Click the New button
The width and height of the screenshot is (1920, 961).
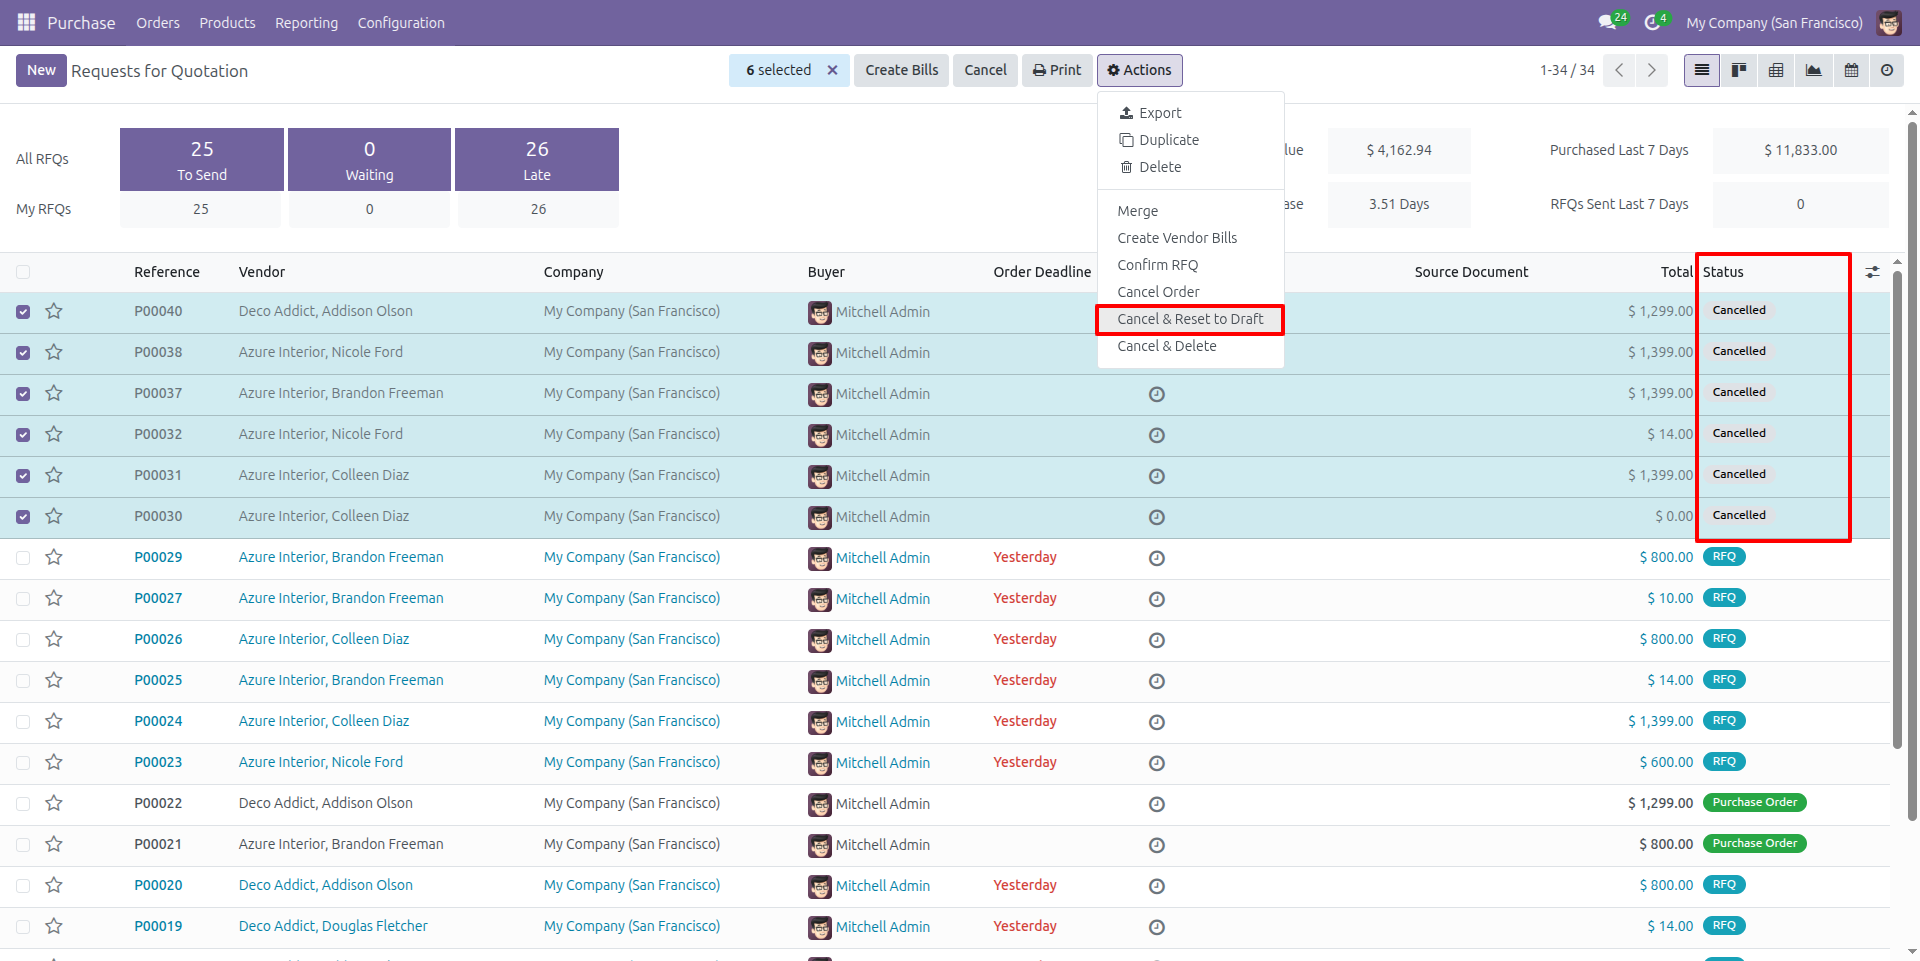click(41, 70)
